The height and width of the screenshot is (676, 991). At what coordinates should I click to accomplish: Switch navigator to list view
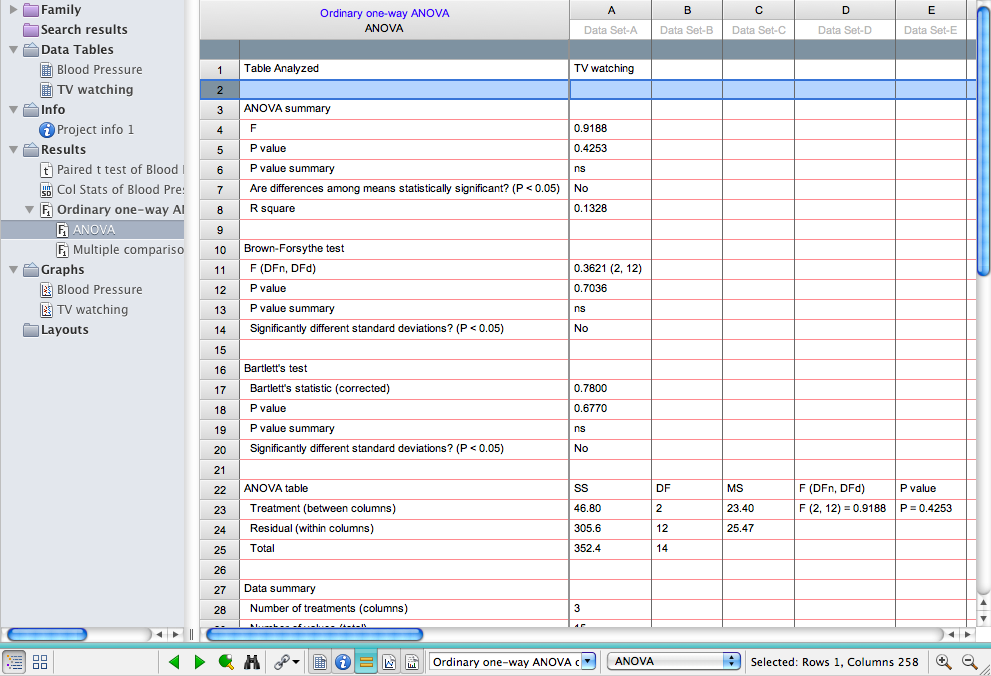pyautogui.click(x=15, y=662)
